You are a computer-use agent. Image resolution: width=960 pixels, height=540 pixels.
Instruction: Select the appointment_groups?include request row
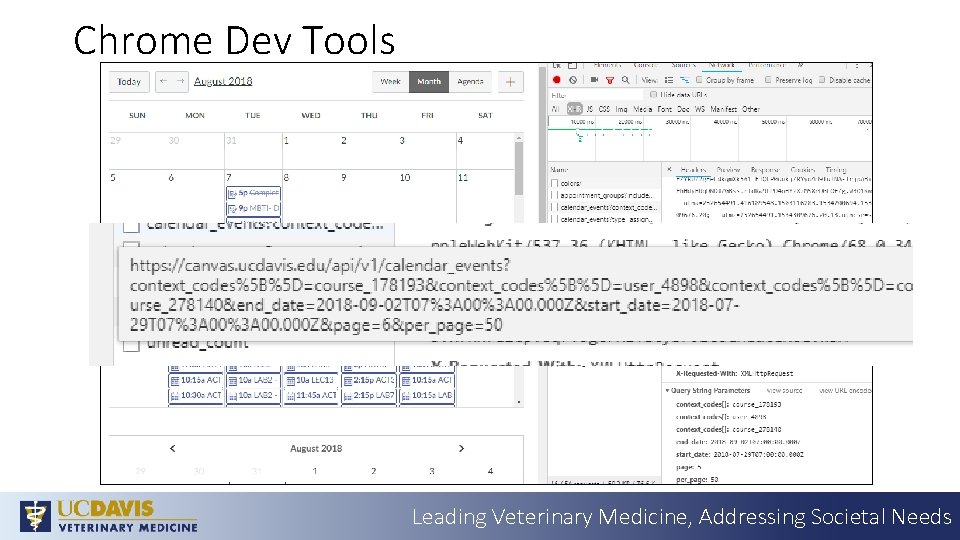tap(604, 195)
